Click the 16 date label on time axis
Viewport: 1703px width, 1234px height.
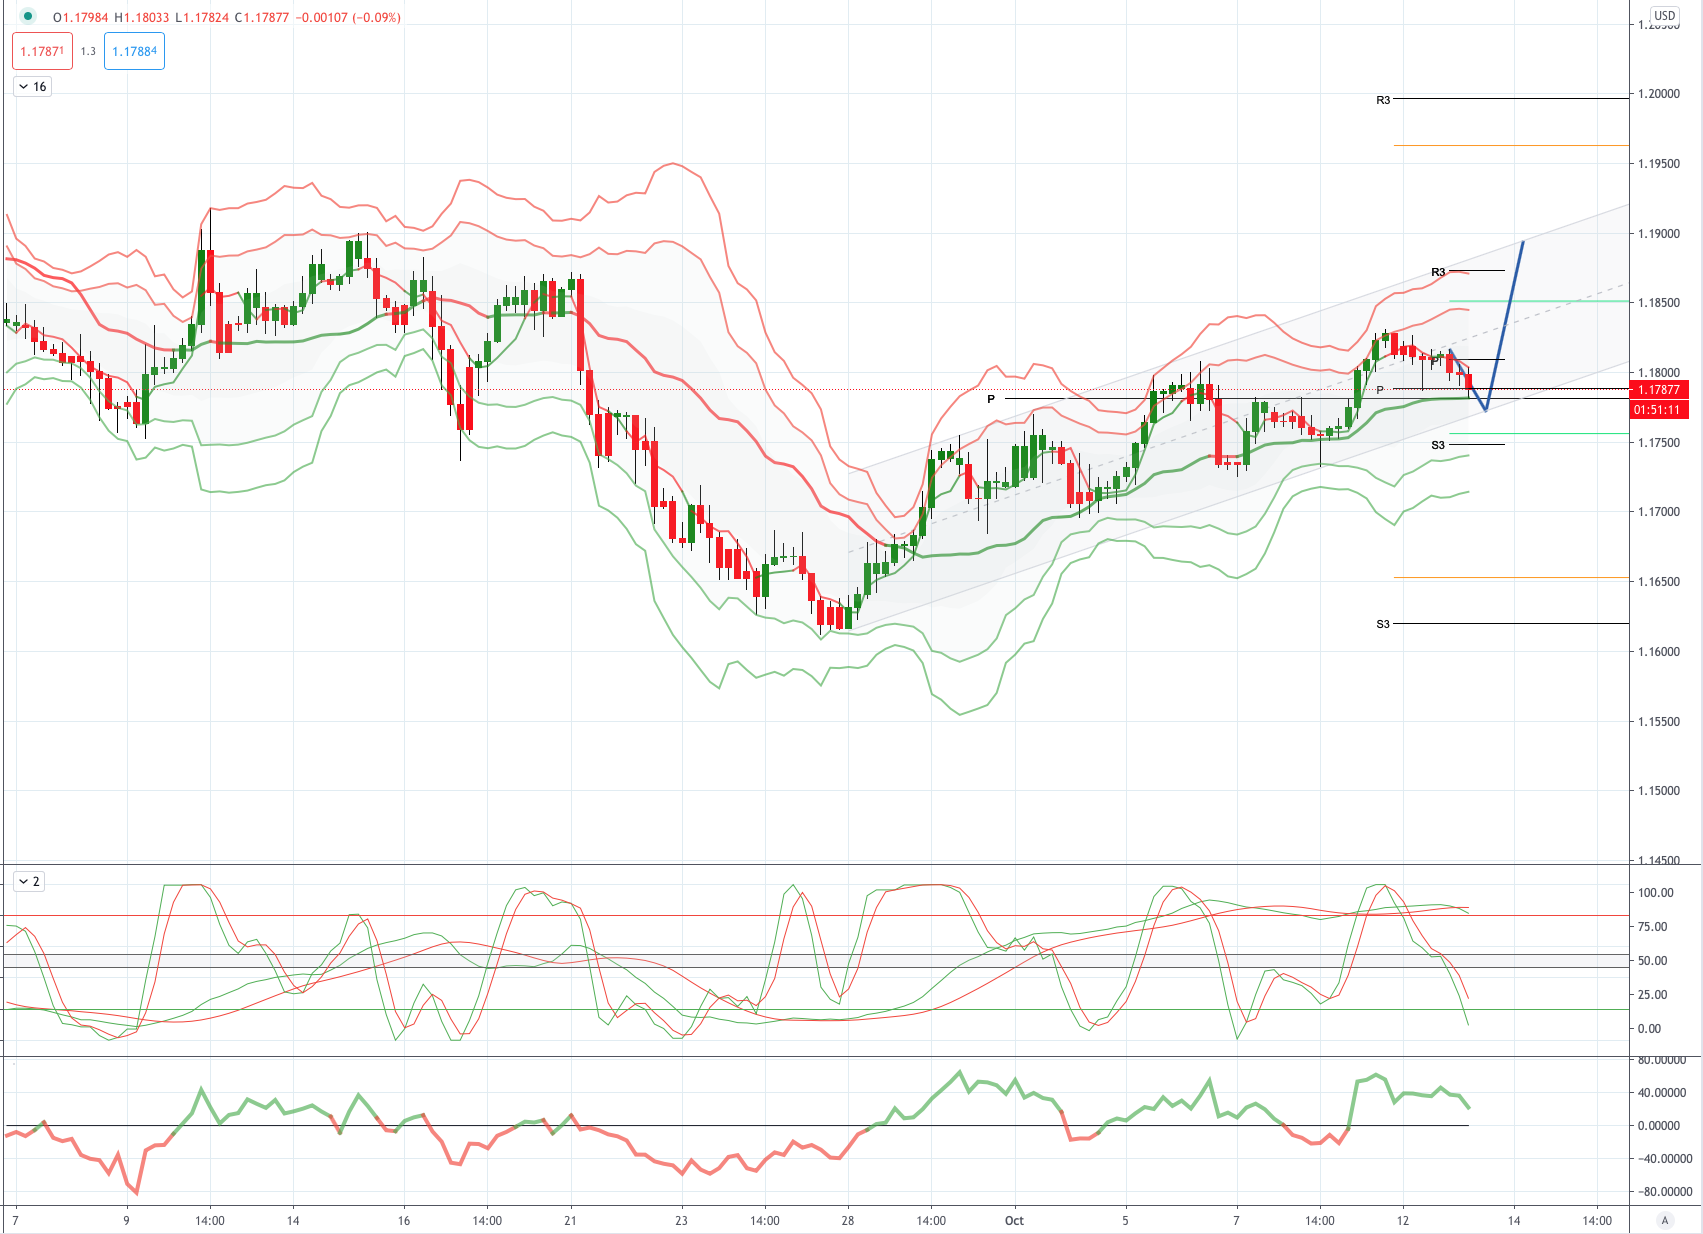pyautogui.click(x=404, y=1220)
